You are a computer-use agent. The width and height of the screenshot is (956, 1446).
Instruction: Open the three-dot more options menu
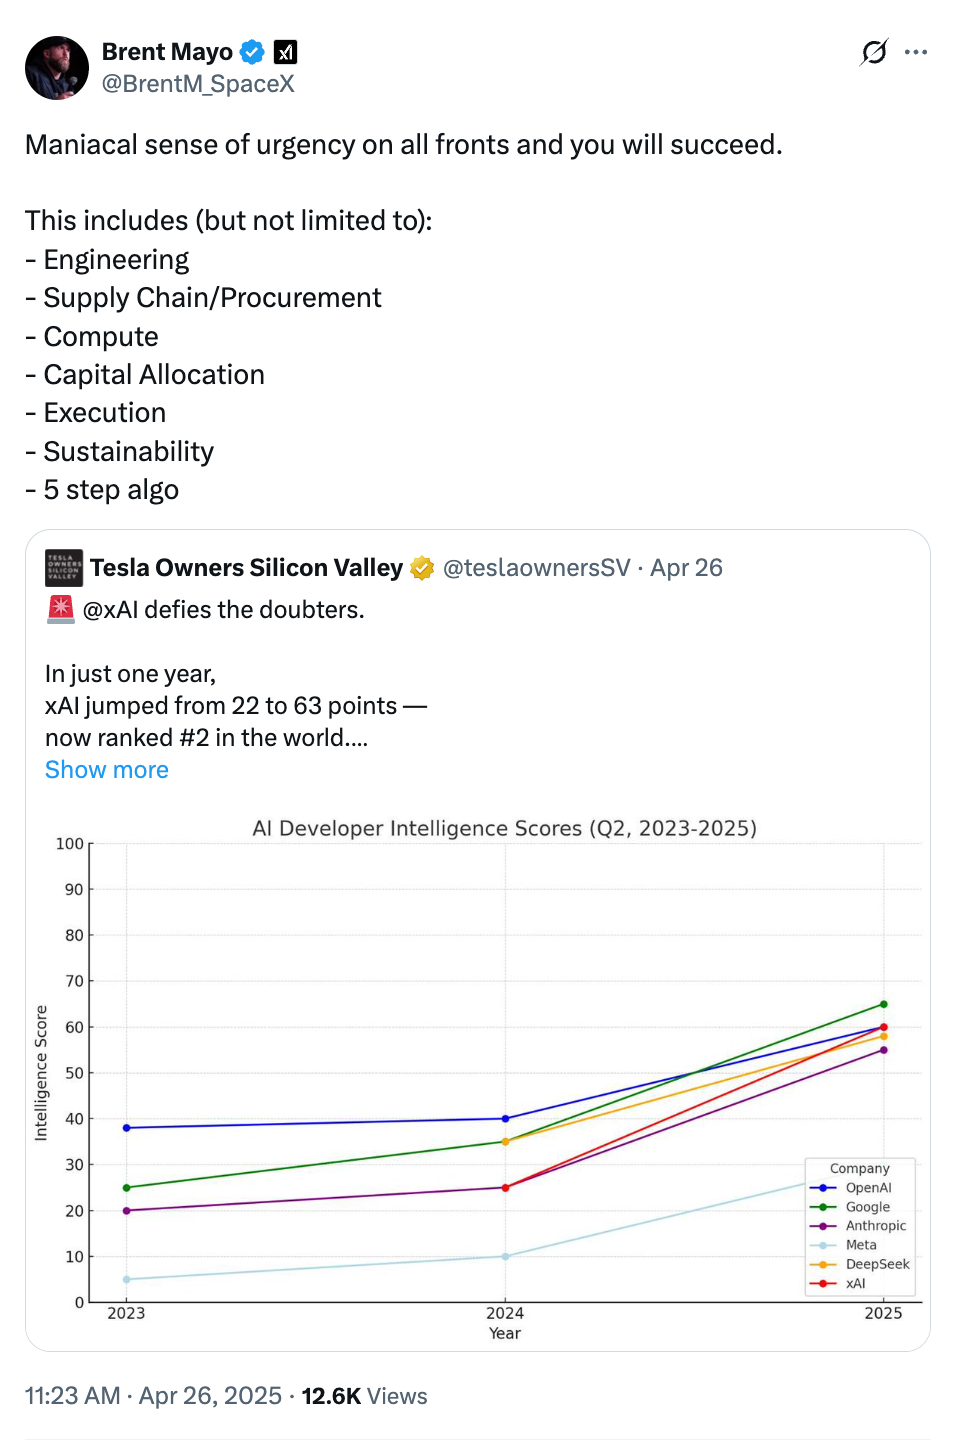click(916, 52)
